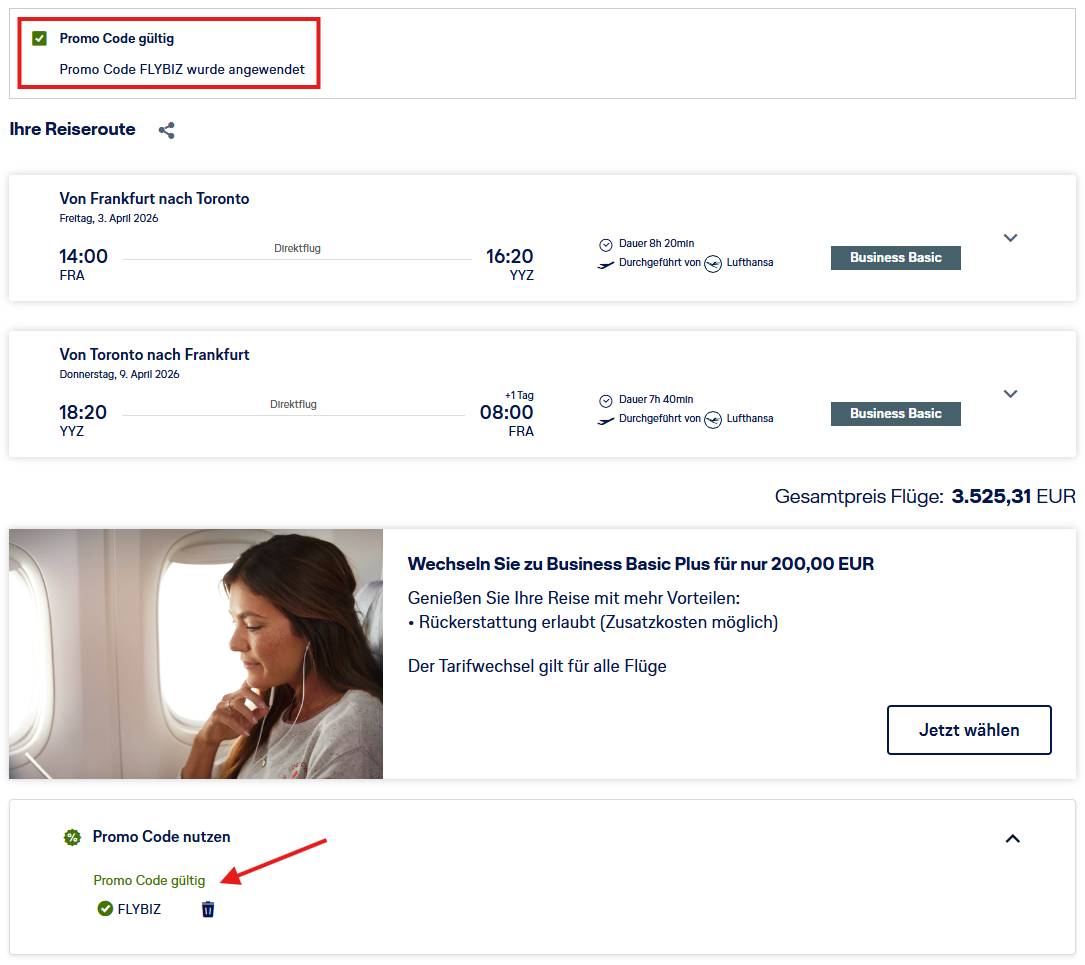This screenshot has width=1085, height=965.
Task: Collapse the Promo Code nutzen section
Action: point(1013,839)
